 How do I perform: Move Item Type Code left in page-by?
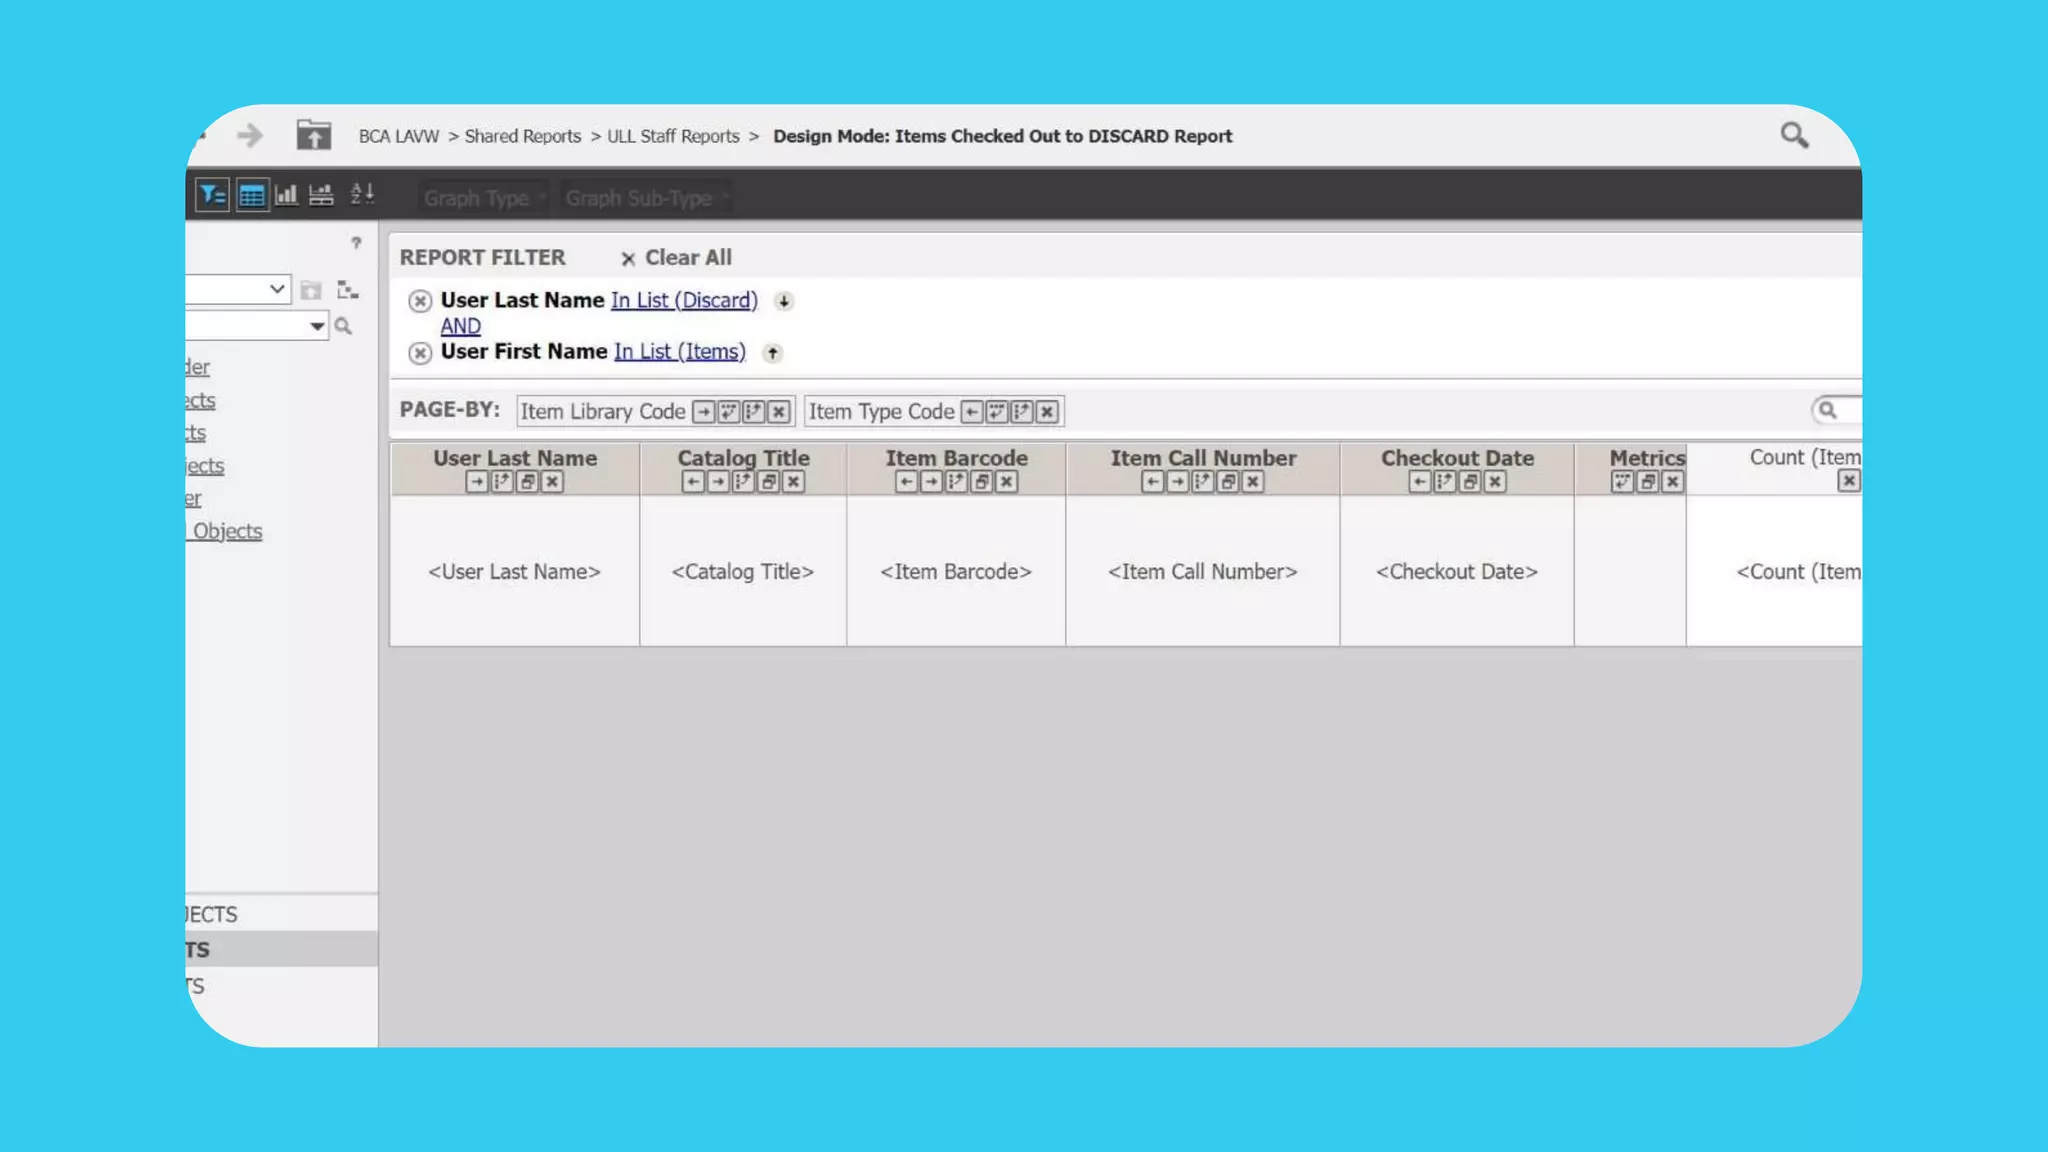tap(971, 412)
